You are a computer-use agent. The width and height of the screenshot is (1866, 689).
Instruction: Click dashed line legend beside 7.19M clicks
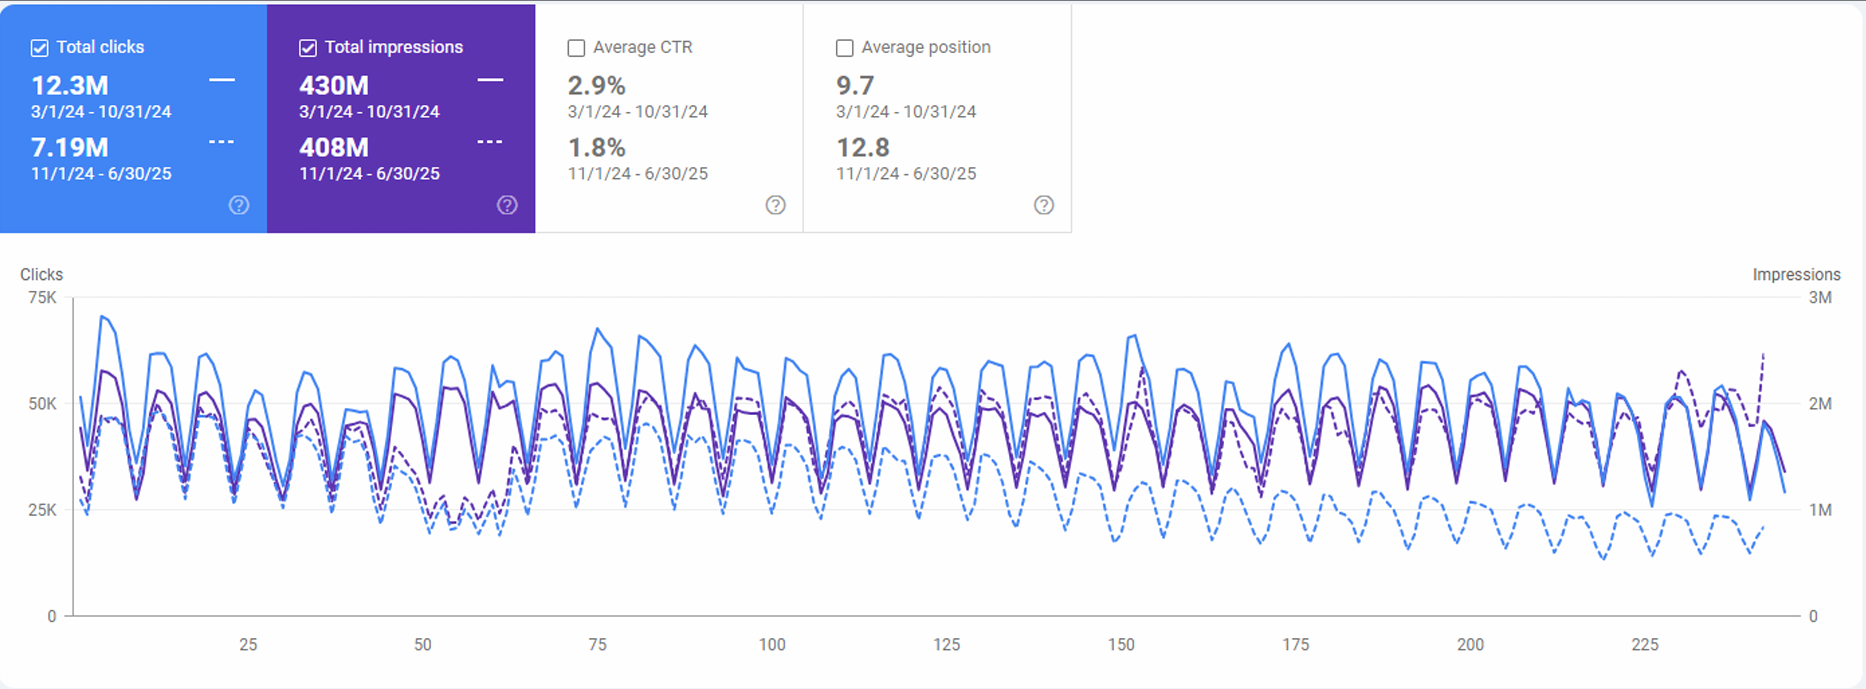coord(222,142)
